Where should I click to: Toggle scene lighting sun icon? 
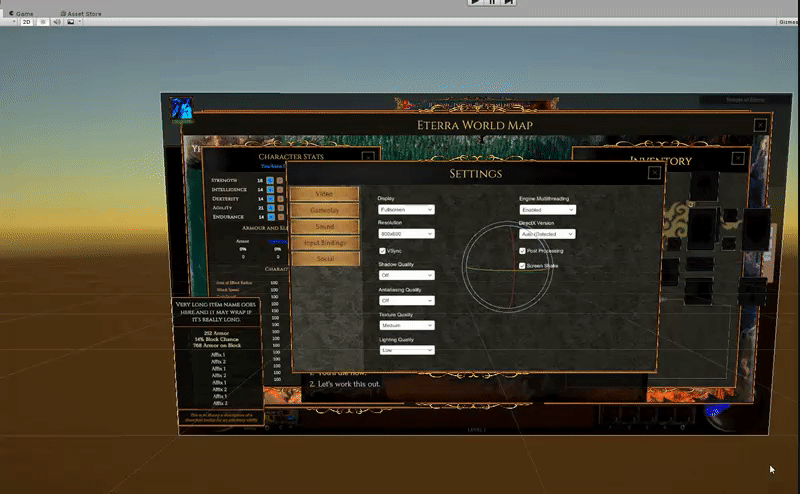pyautogui.click(x=43, y=22)
